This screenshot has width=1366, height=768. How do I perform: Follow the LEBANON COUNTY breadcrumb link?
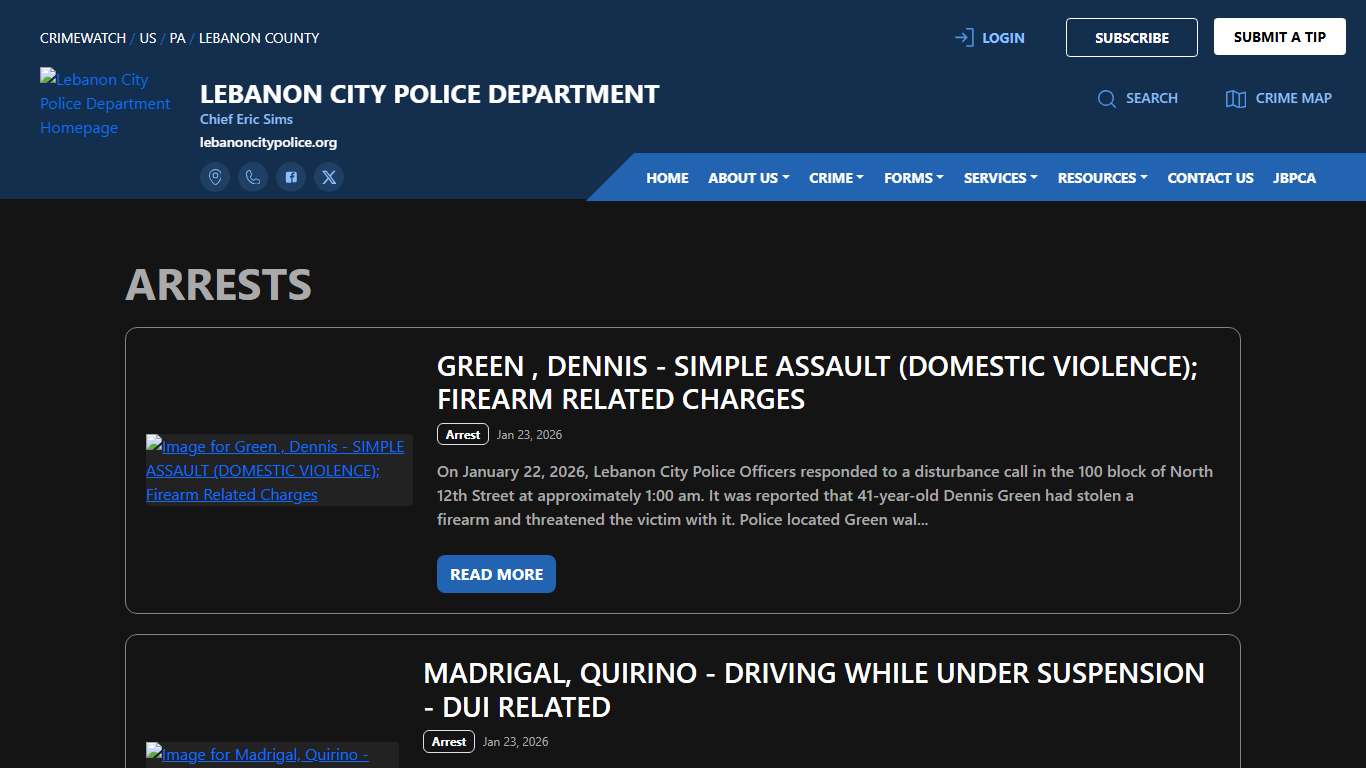[x=258, y=38]
